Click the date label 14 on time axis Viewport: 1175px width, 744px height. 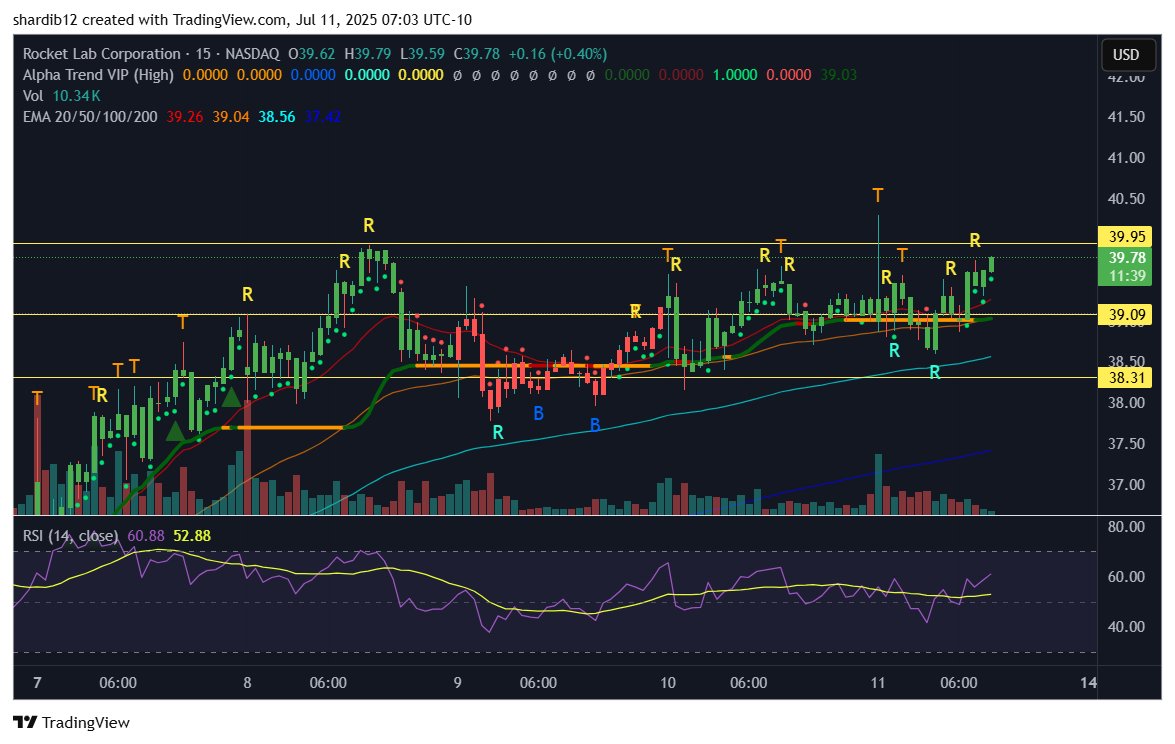click(1088, 683)
